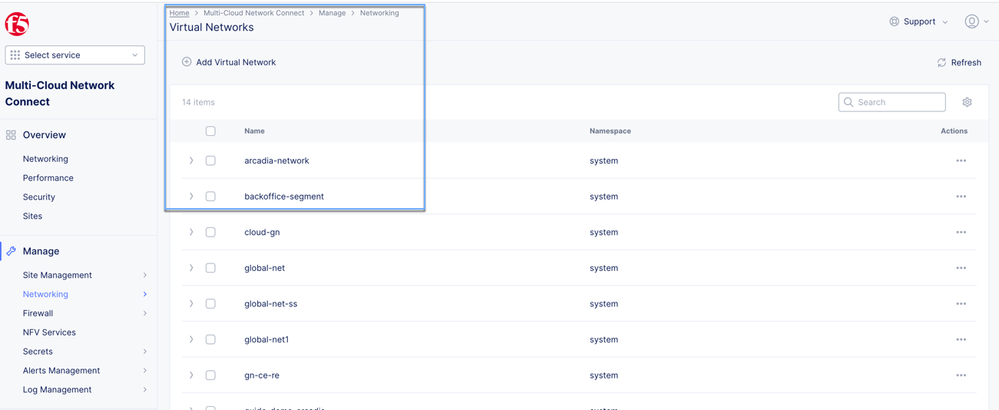Click the global-net-ss name

pos(271,304)
